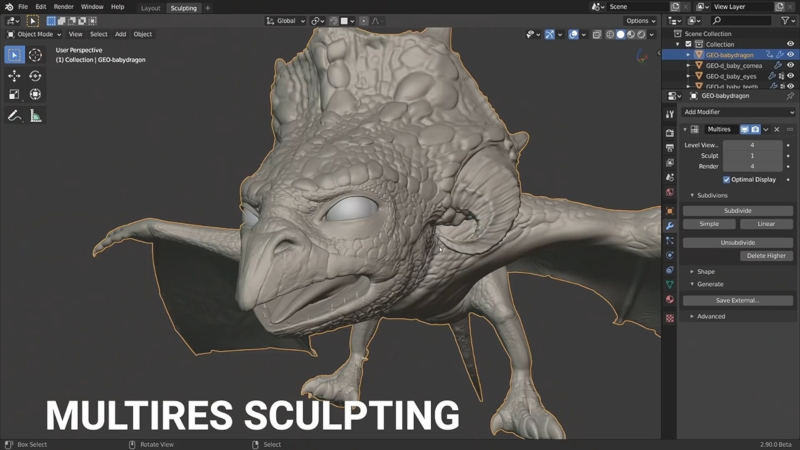This screenshot has width=800, height=450.
Task: Open the Object Mode dropdown
Action: (x=34, y=34)
